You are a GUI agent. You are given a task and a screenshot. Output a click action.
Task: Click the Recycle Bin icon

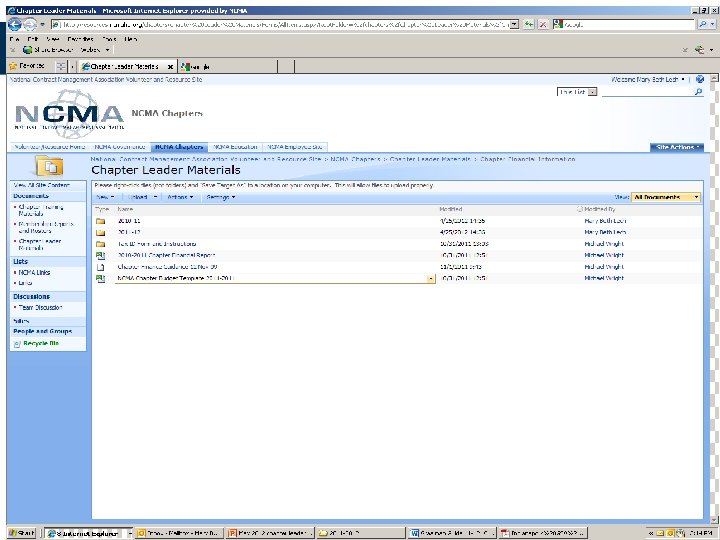pos(17,343)
